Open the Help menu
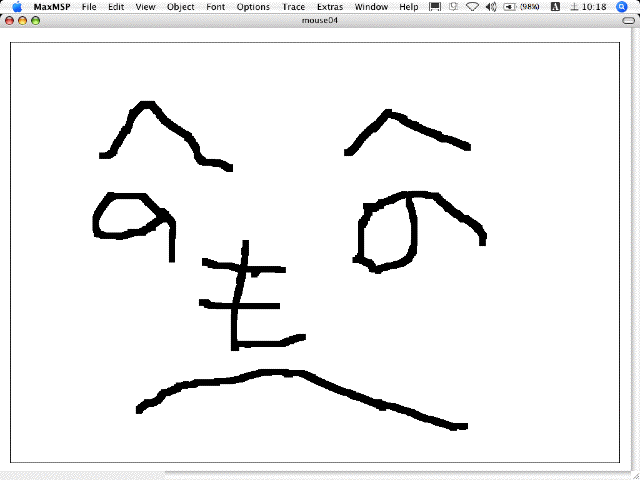This screenshot has height=480, width=640. [x=409, y=7]
